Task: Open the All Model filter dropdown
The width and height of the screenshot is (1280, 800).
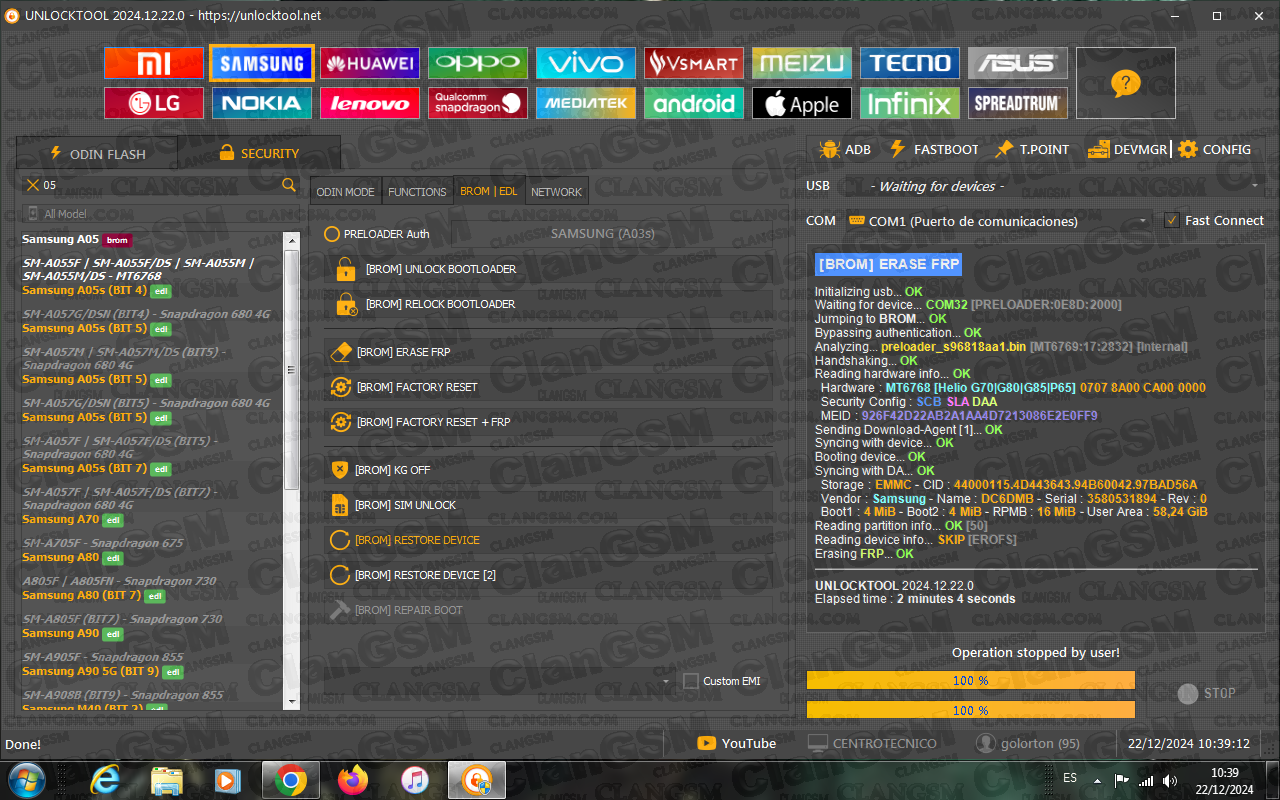Action: [160, 214]
